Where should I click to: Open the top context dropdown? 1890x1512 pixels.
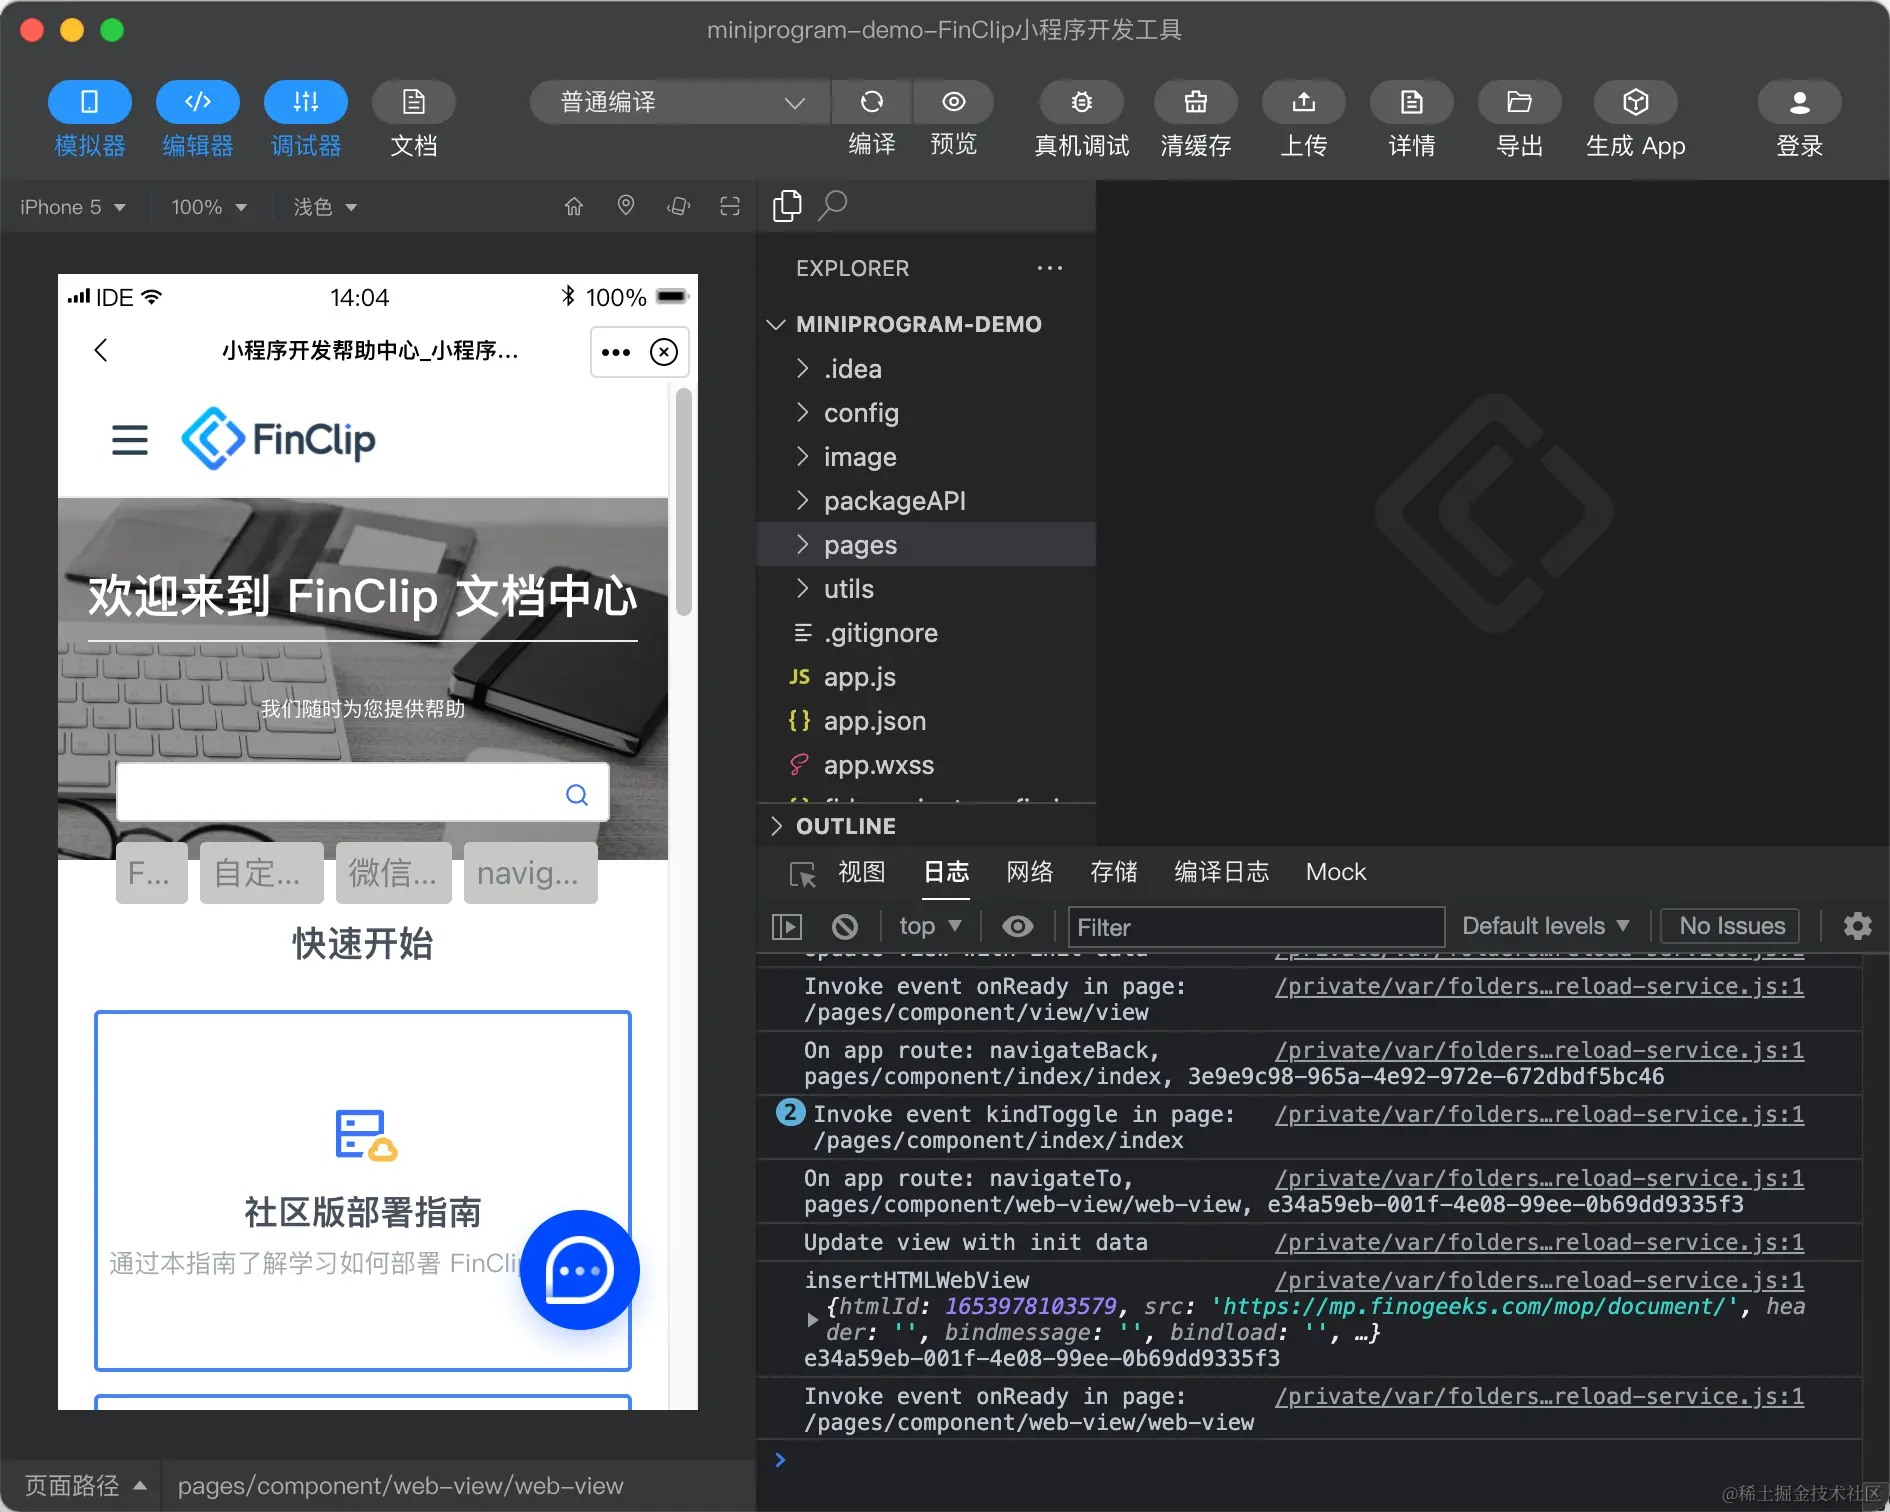pos(930,926)
